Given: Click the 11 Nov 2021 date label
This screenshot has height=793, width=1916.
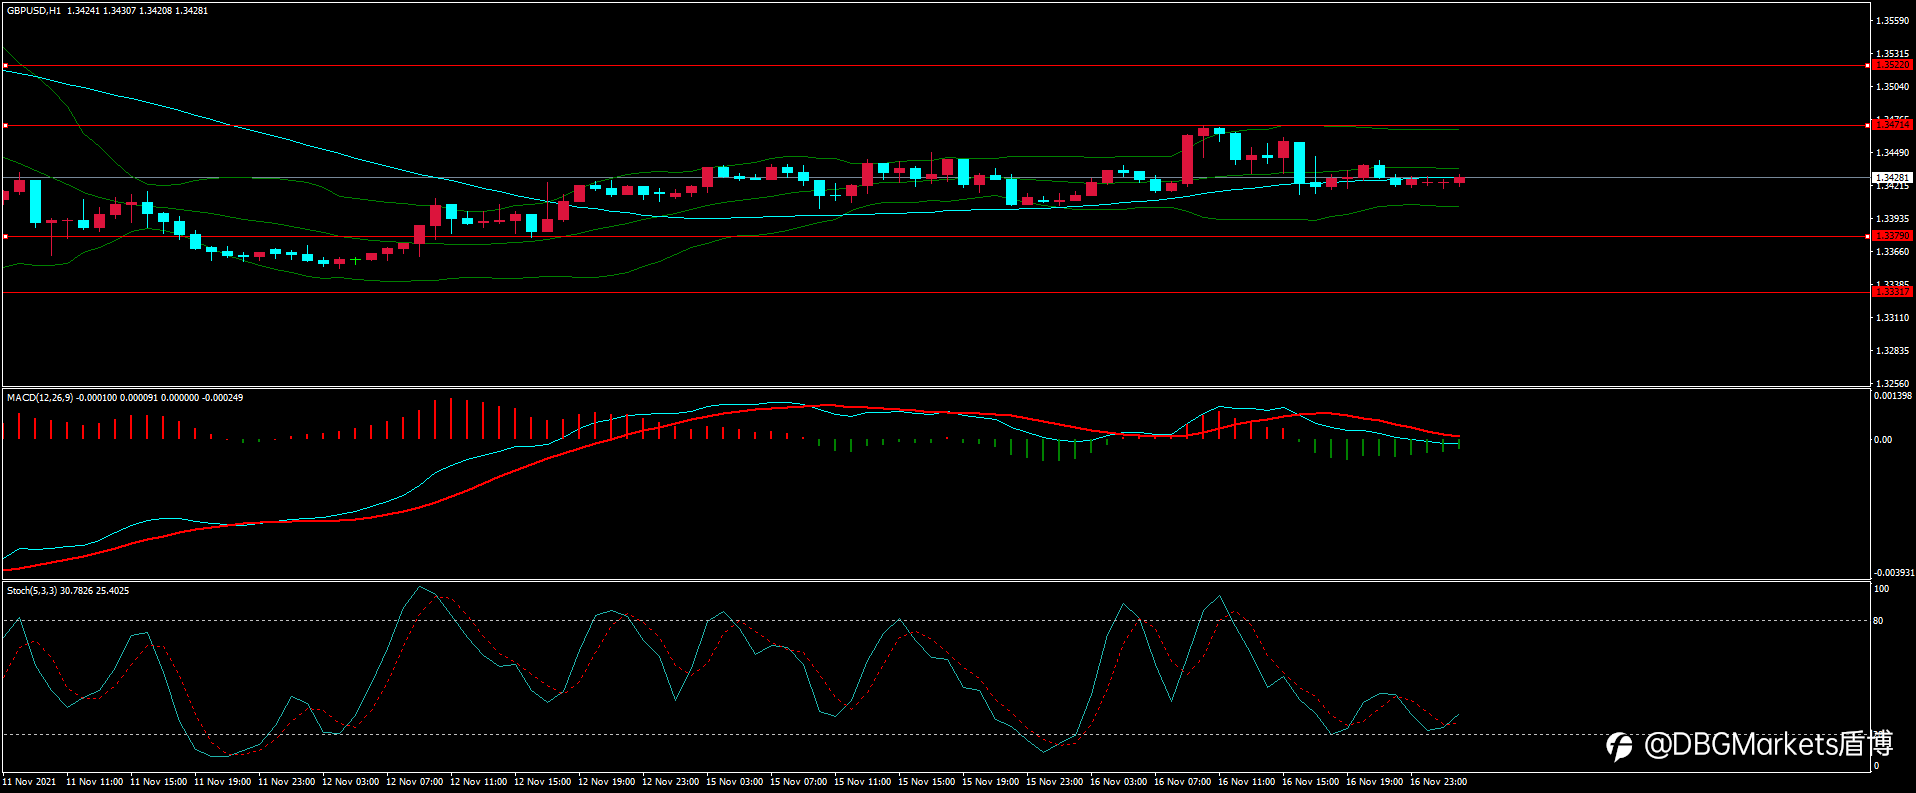Looking at the screenshot, I should (x=29, y=782).
